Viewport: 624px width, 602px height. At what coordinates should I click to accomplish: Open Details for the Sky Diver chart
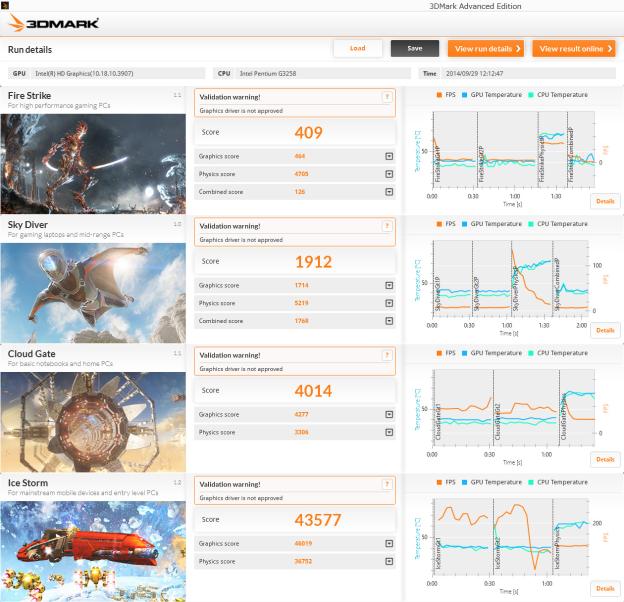click(x=605, y=330)
